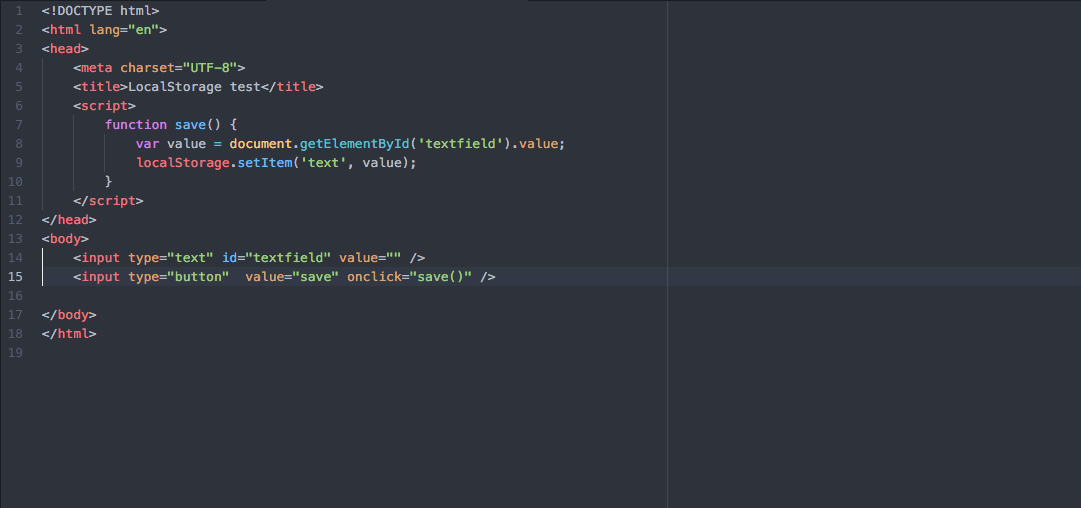The image size is (1081, 508).
Task: Click the save function name on line 7
Action: 190,125
